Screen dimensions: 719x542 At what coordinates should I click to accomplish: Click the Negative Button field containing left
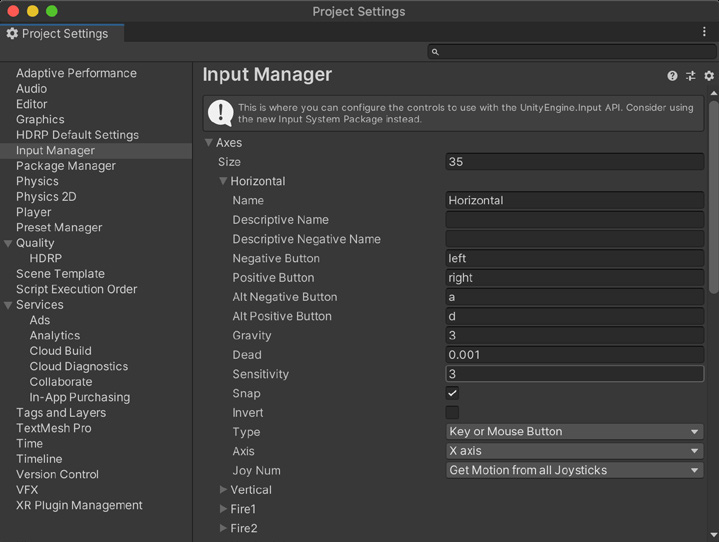(x=575, y=258)
